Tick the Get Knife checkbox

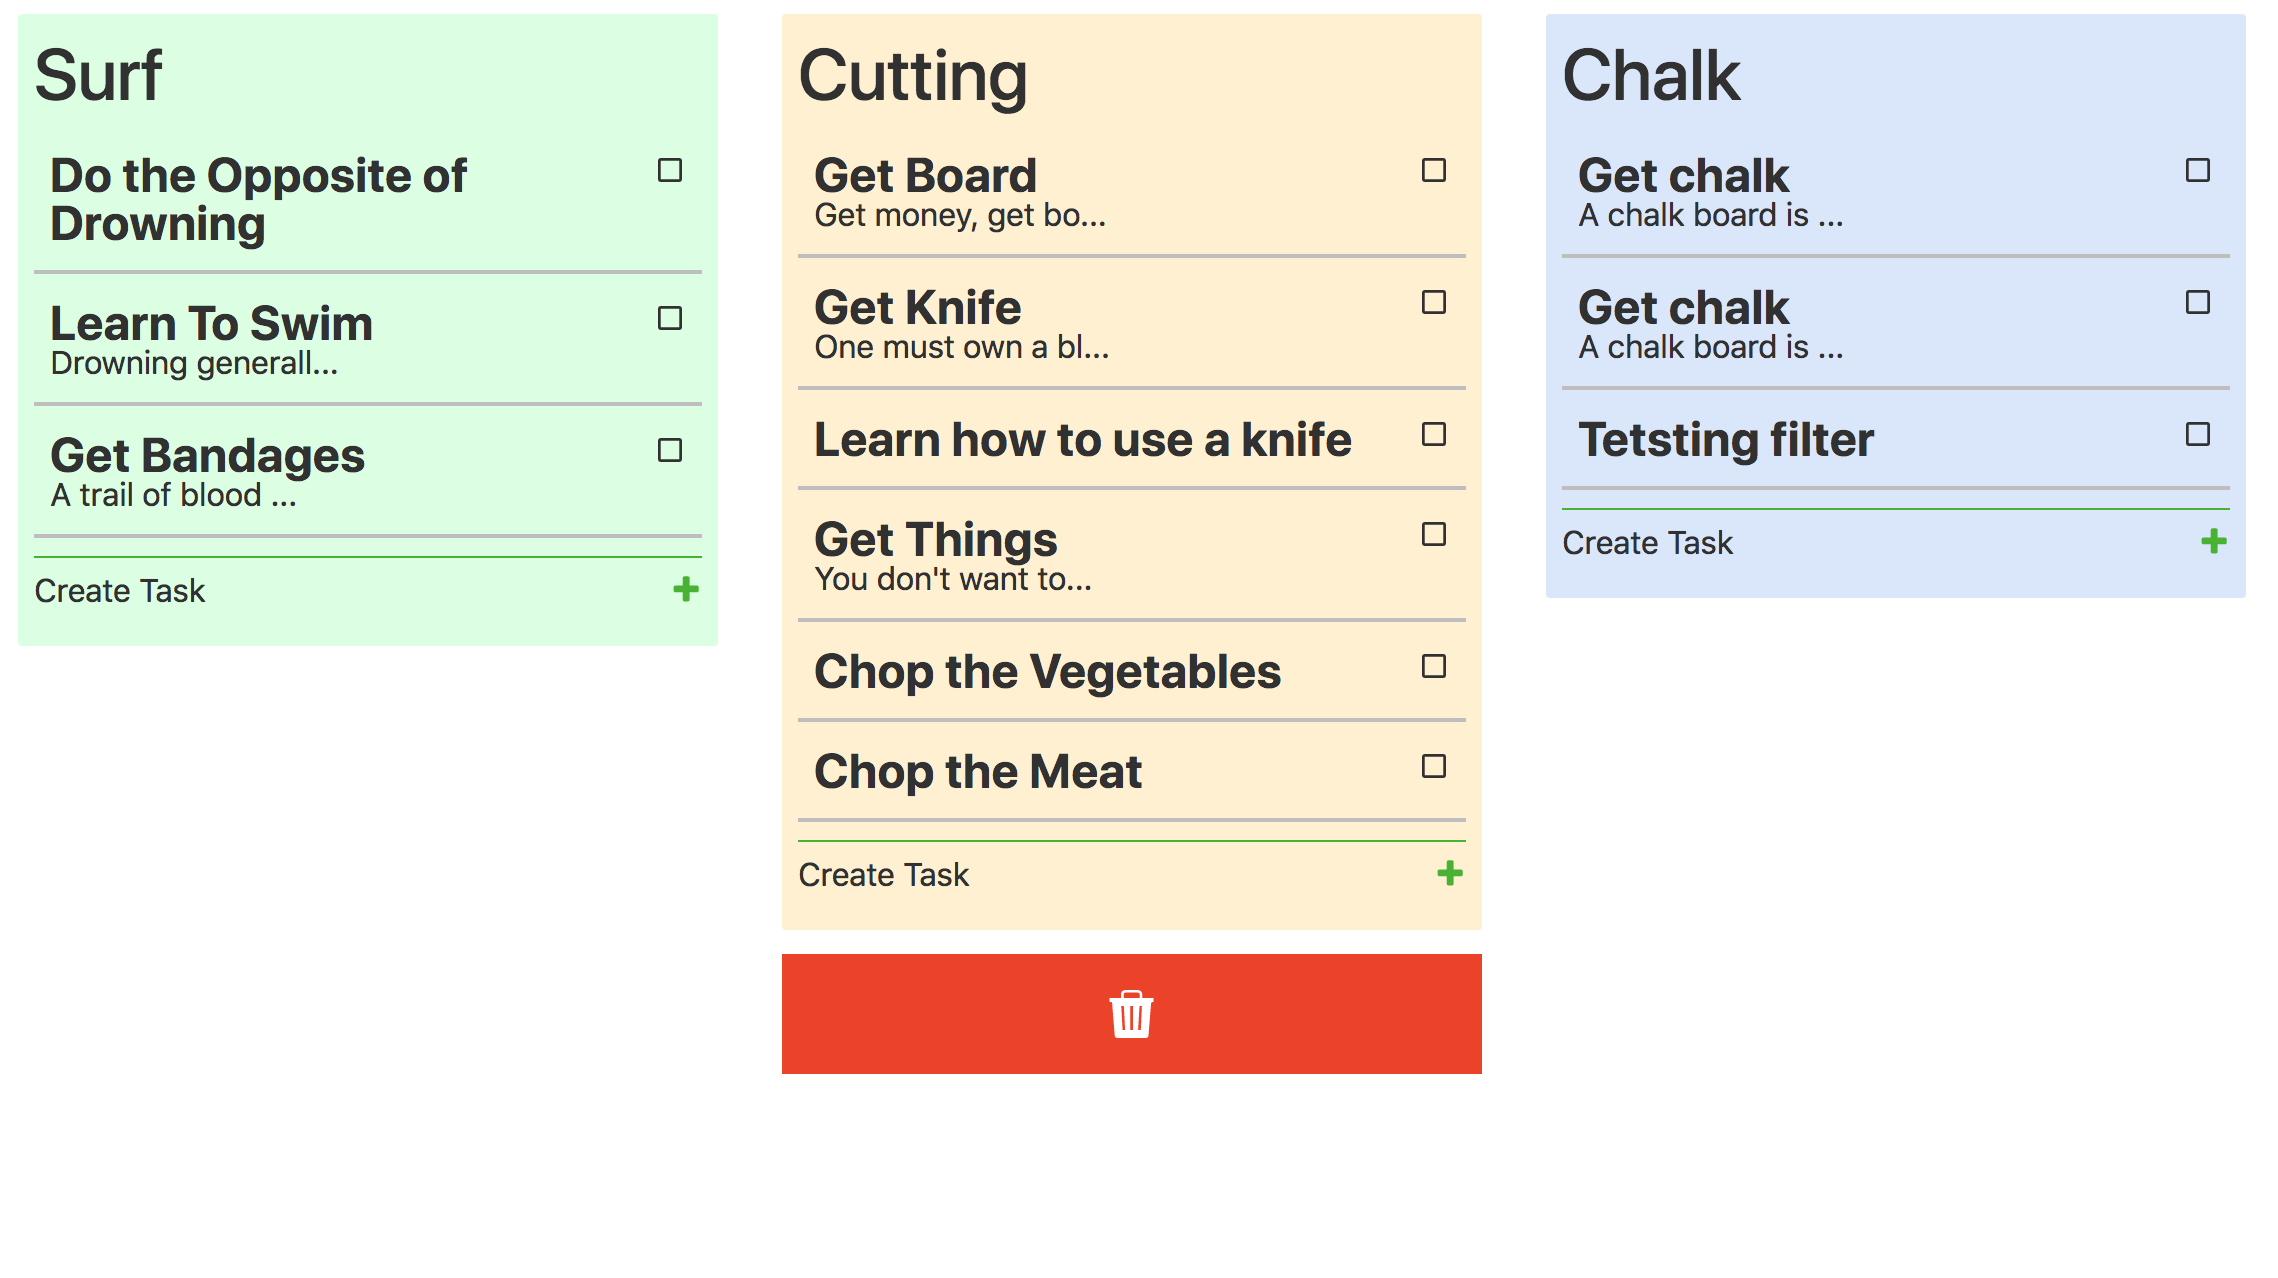click(x=1434, y=302)
